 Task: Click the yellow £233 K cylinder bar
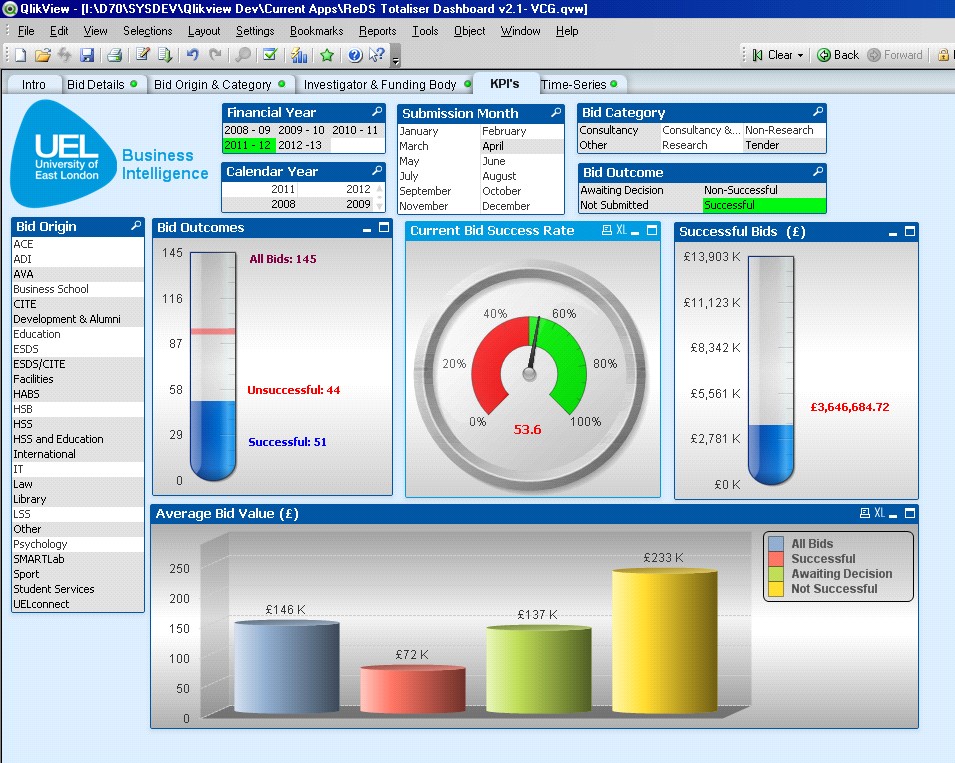664,641
